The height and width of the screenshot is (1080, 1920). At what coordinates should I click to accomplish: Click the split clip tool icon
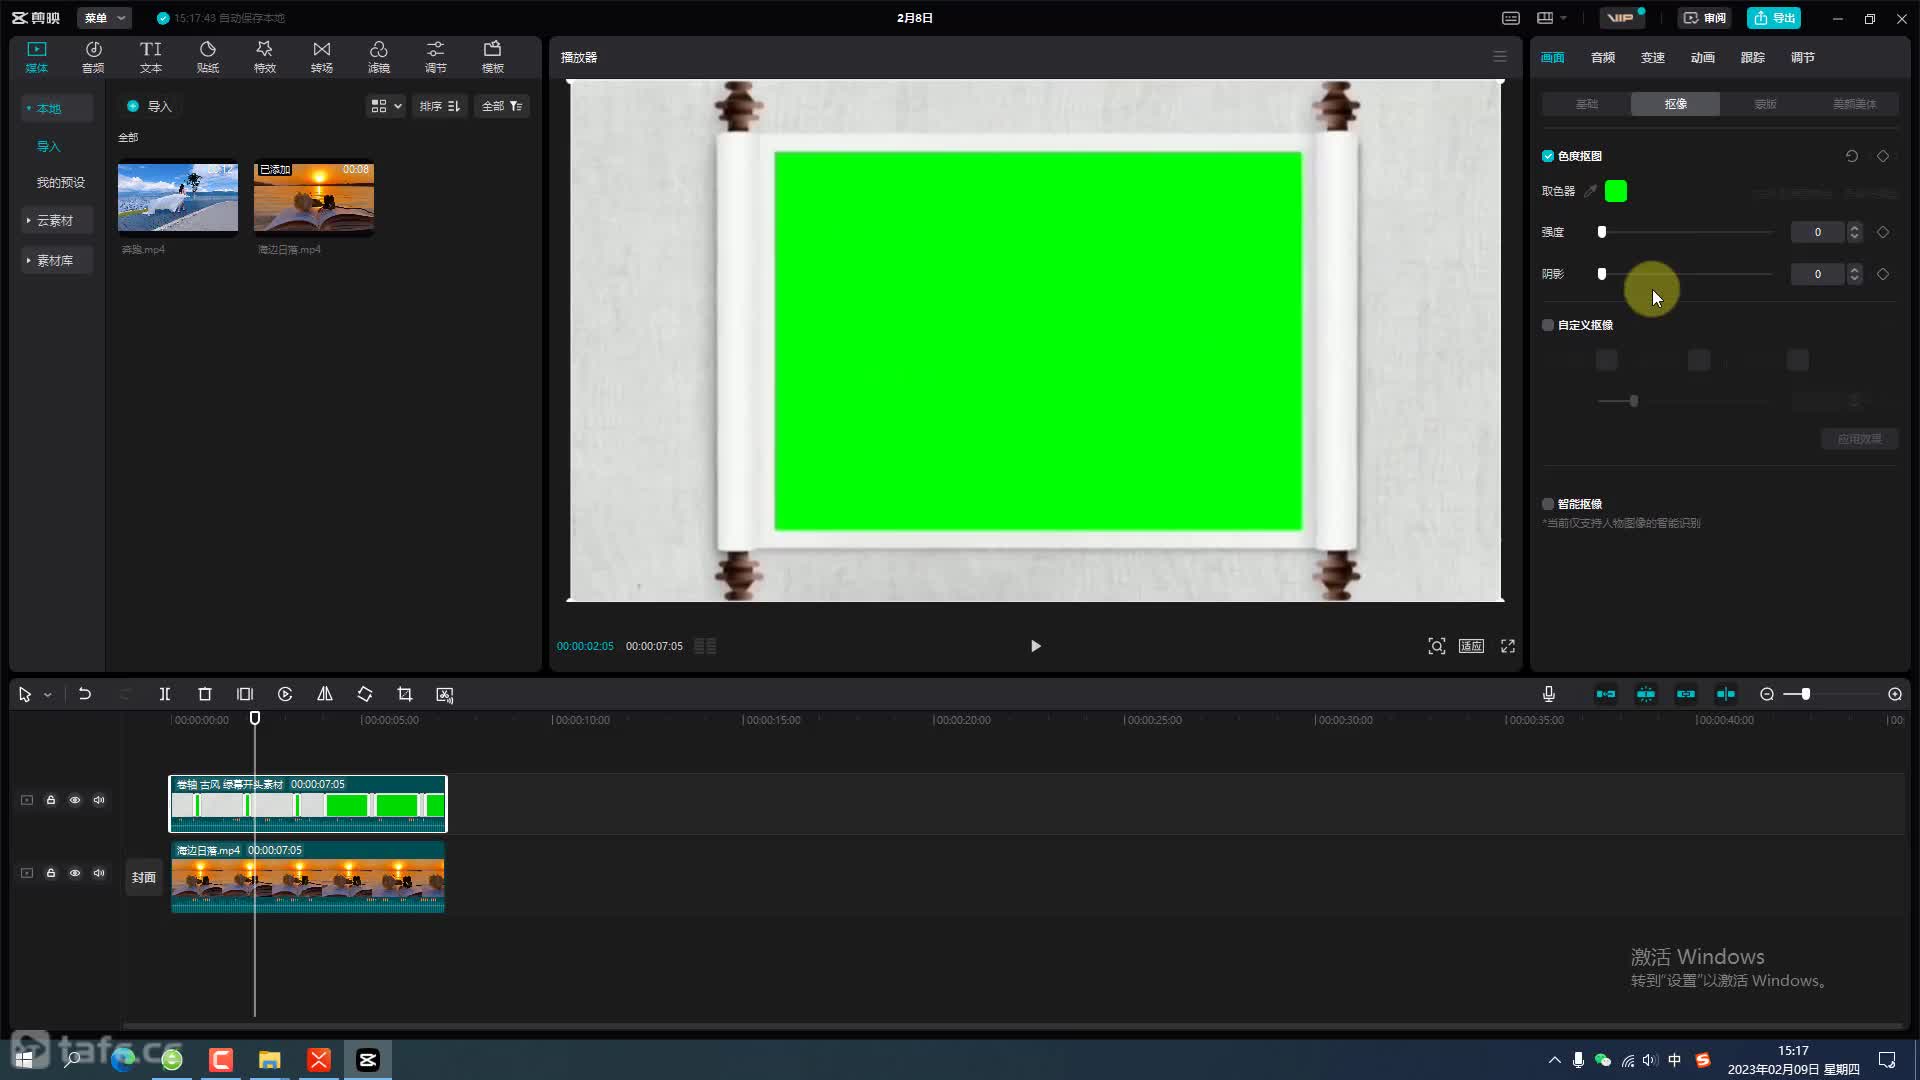165,694
